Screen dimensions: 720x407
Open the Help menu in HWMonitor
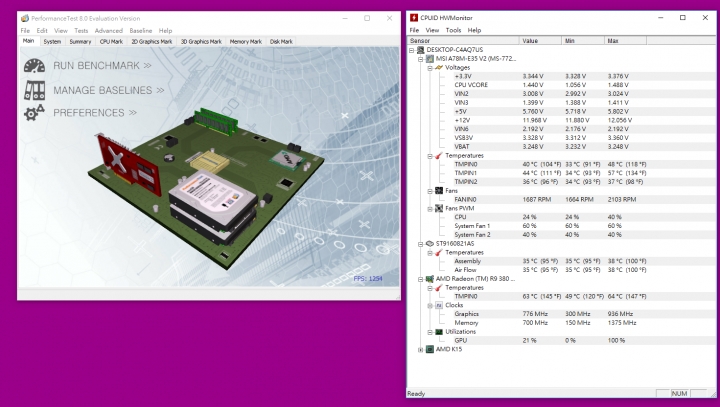[474, 30]
